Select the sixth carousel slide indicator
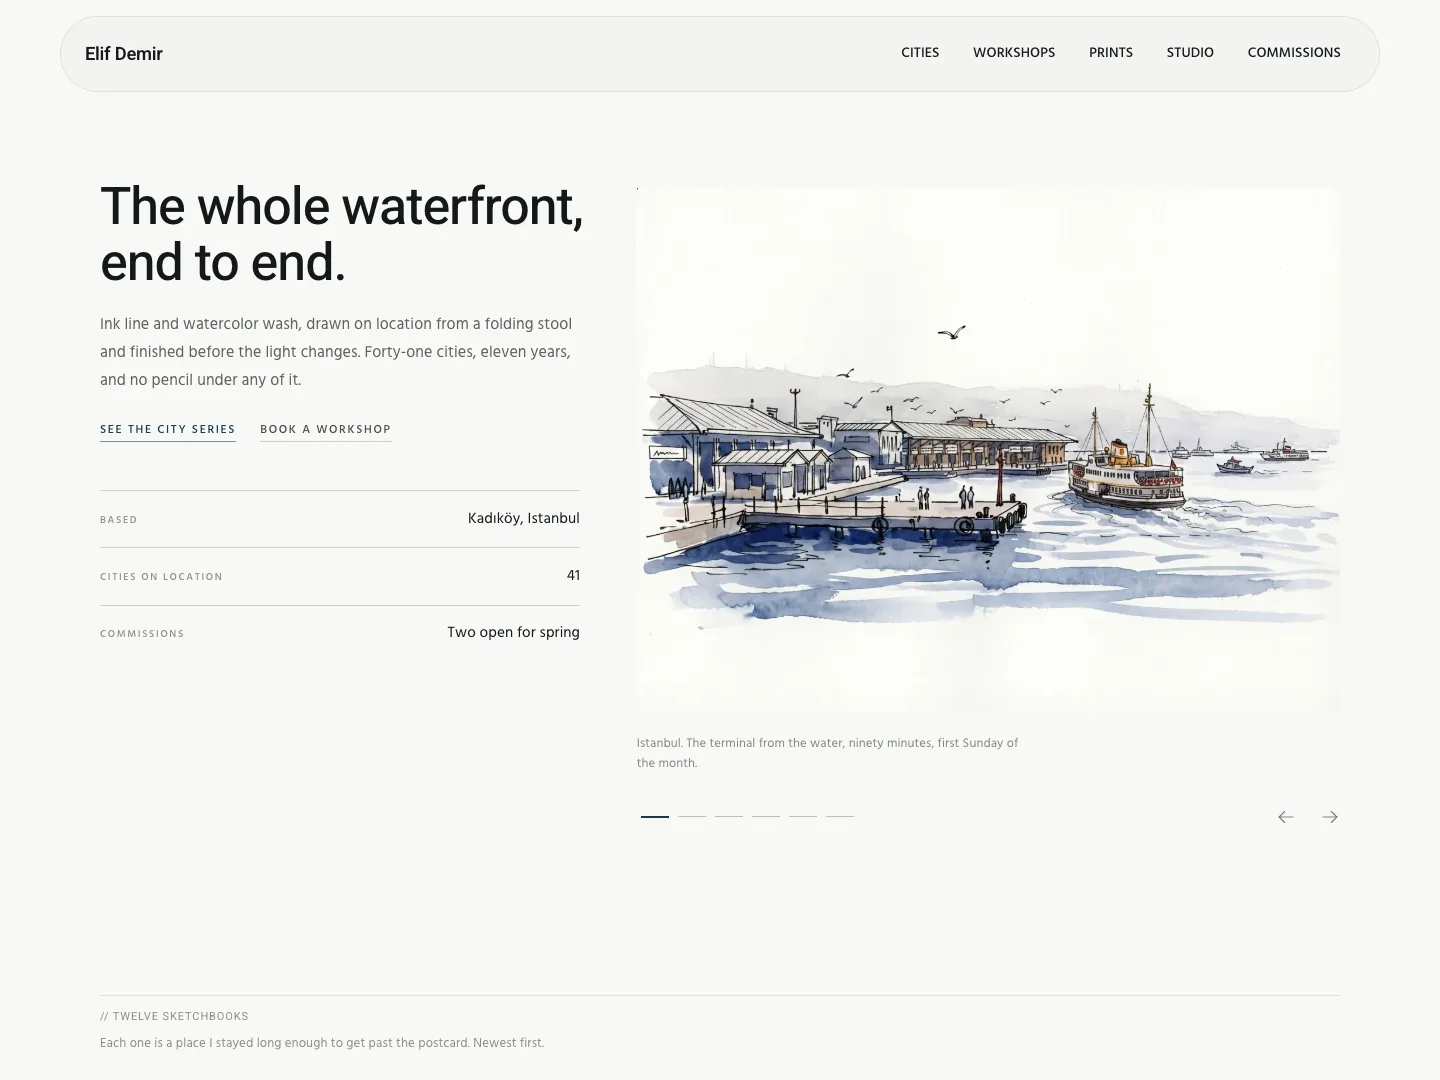 coord(840,817)
